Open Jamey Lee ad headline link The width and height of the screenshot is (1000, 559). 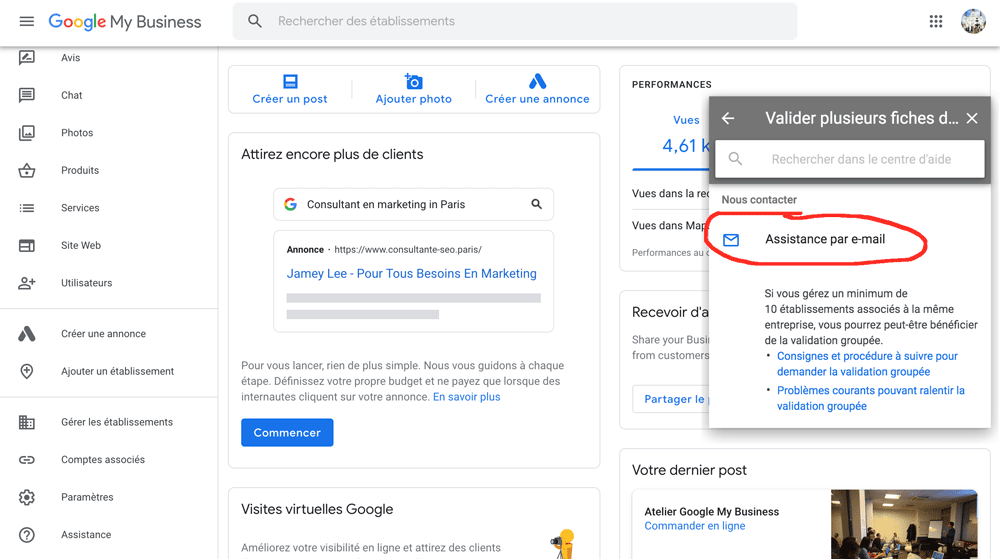(x=411, y=273)
